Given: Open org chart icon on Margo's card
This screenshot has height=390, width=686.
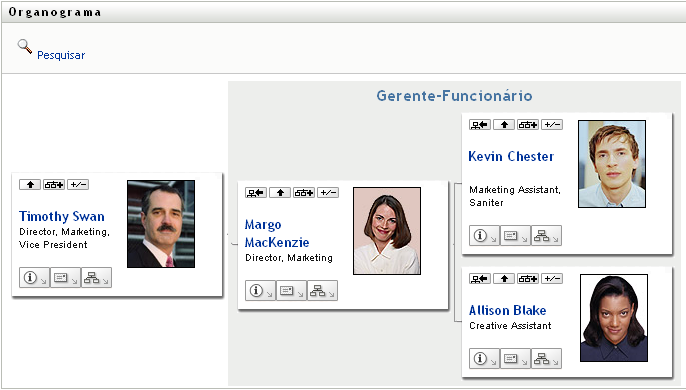Looking at the screenshot, I should click(x=322, y=291).
